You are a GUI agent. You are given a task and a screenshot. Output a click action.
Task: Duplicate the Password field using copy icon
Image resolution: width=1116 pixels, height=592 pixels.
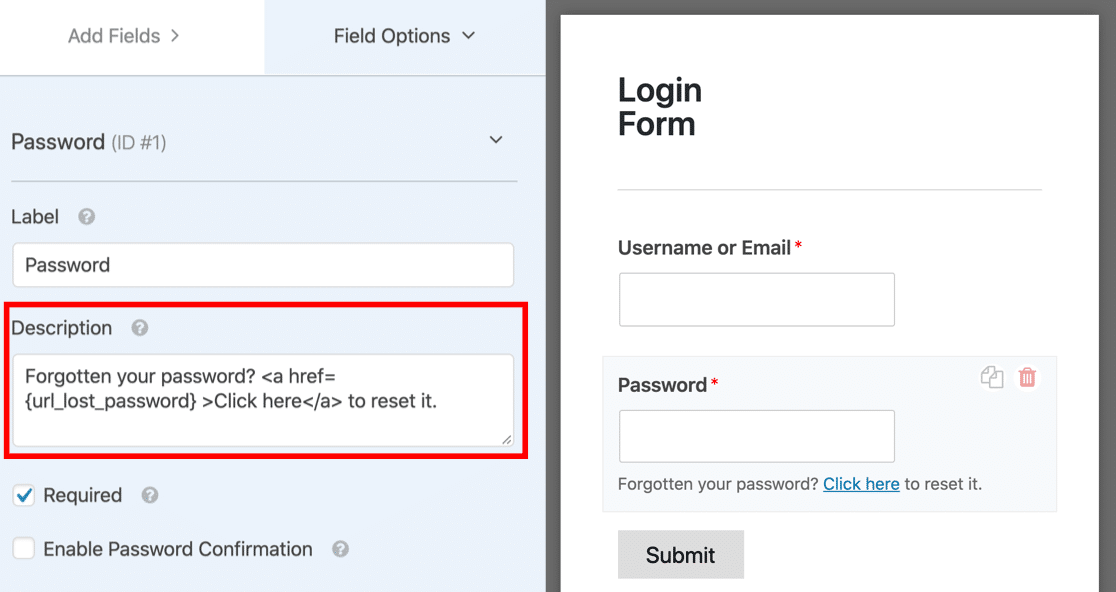[992, 377]
